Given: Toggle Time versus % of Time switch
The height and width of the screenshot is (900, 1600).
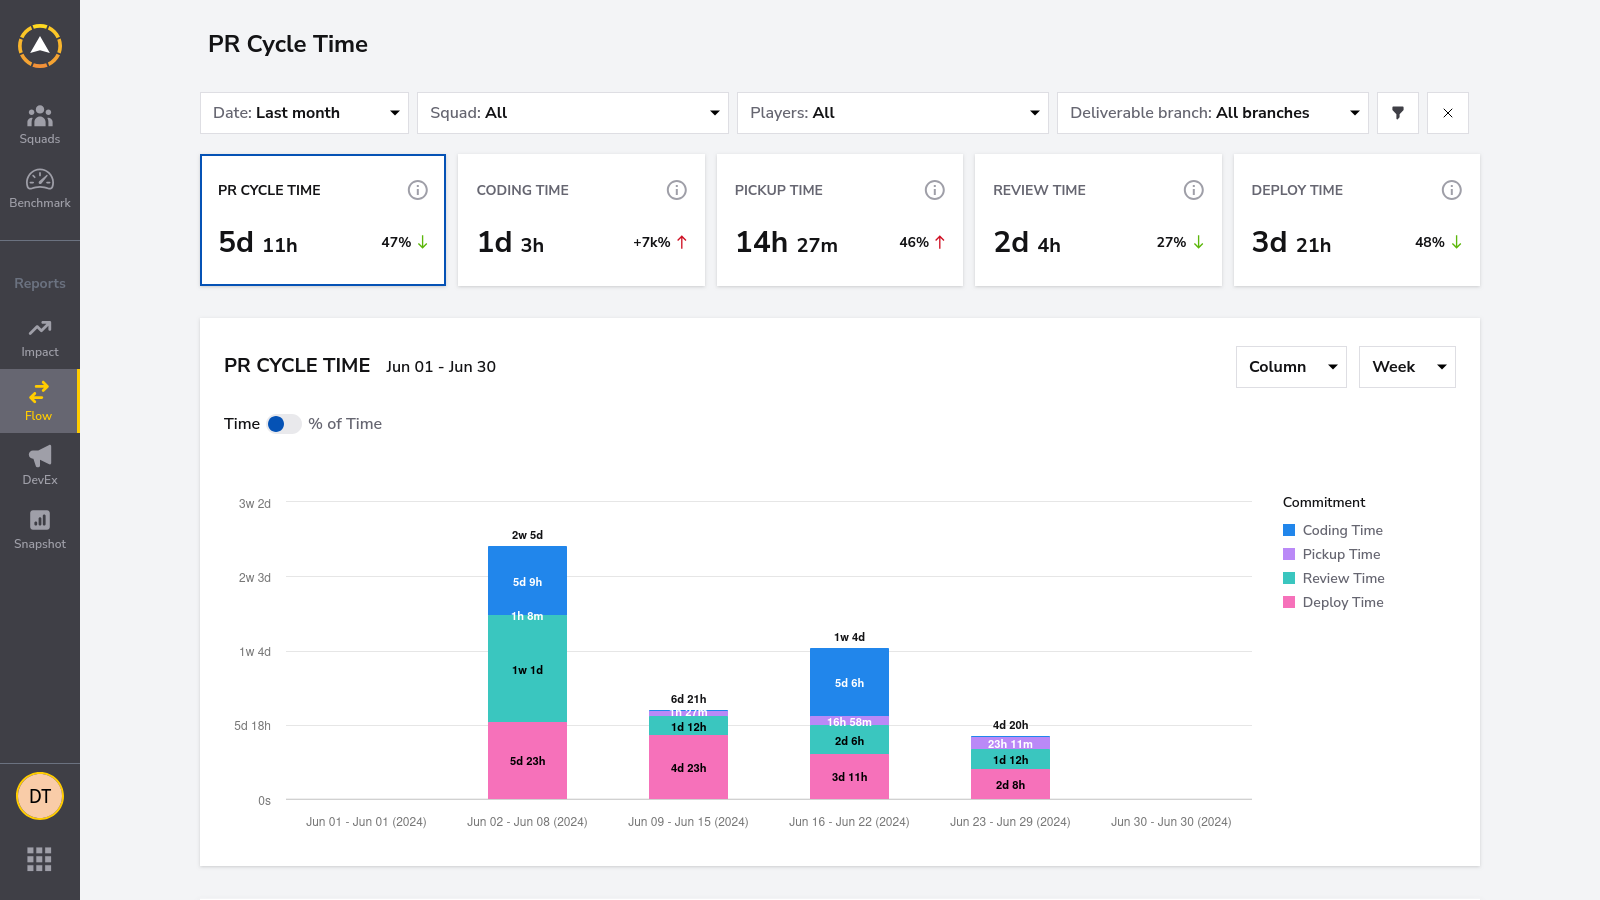Looking at the screenshot, I should tap(284, 424).
